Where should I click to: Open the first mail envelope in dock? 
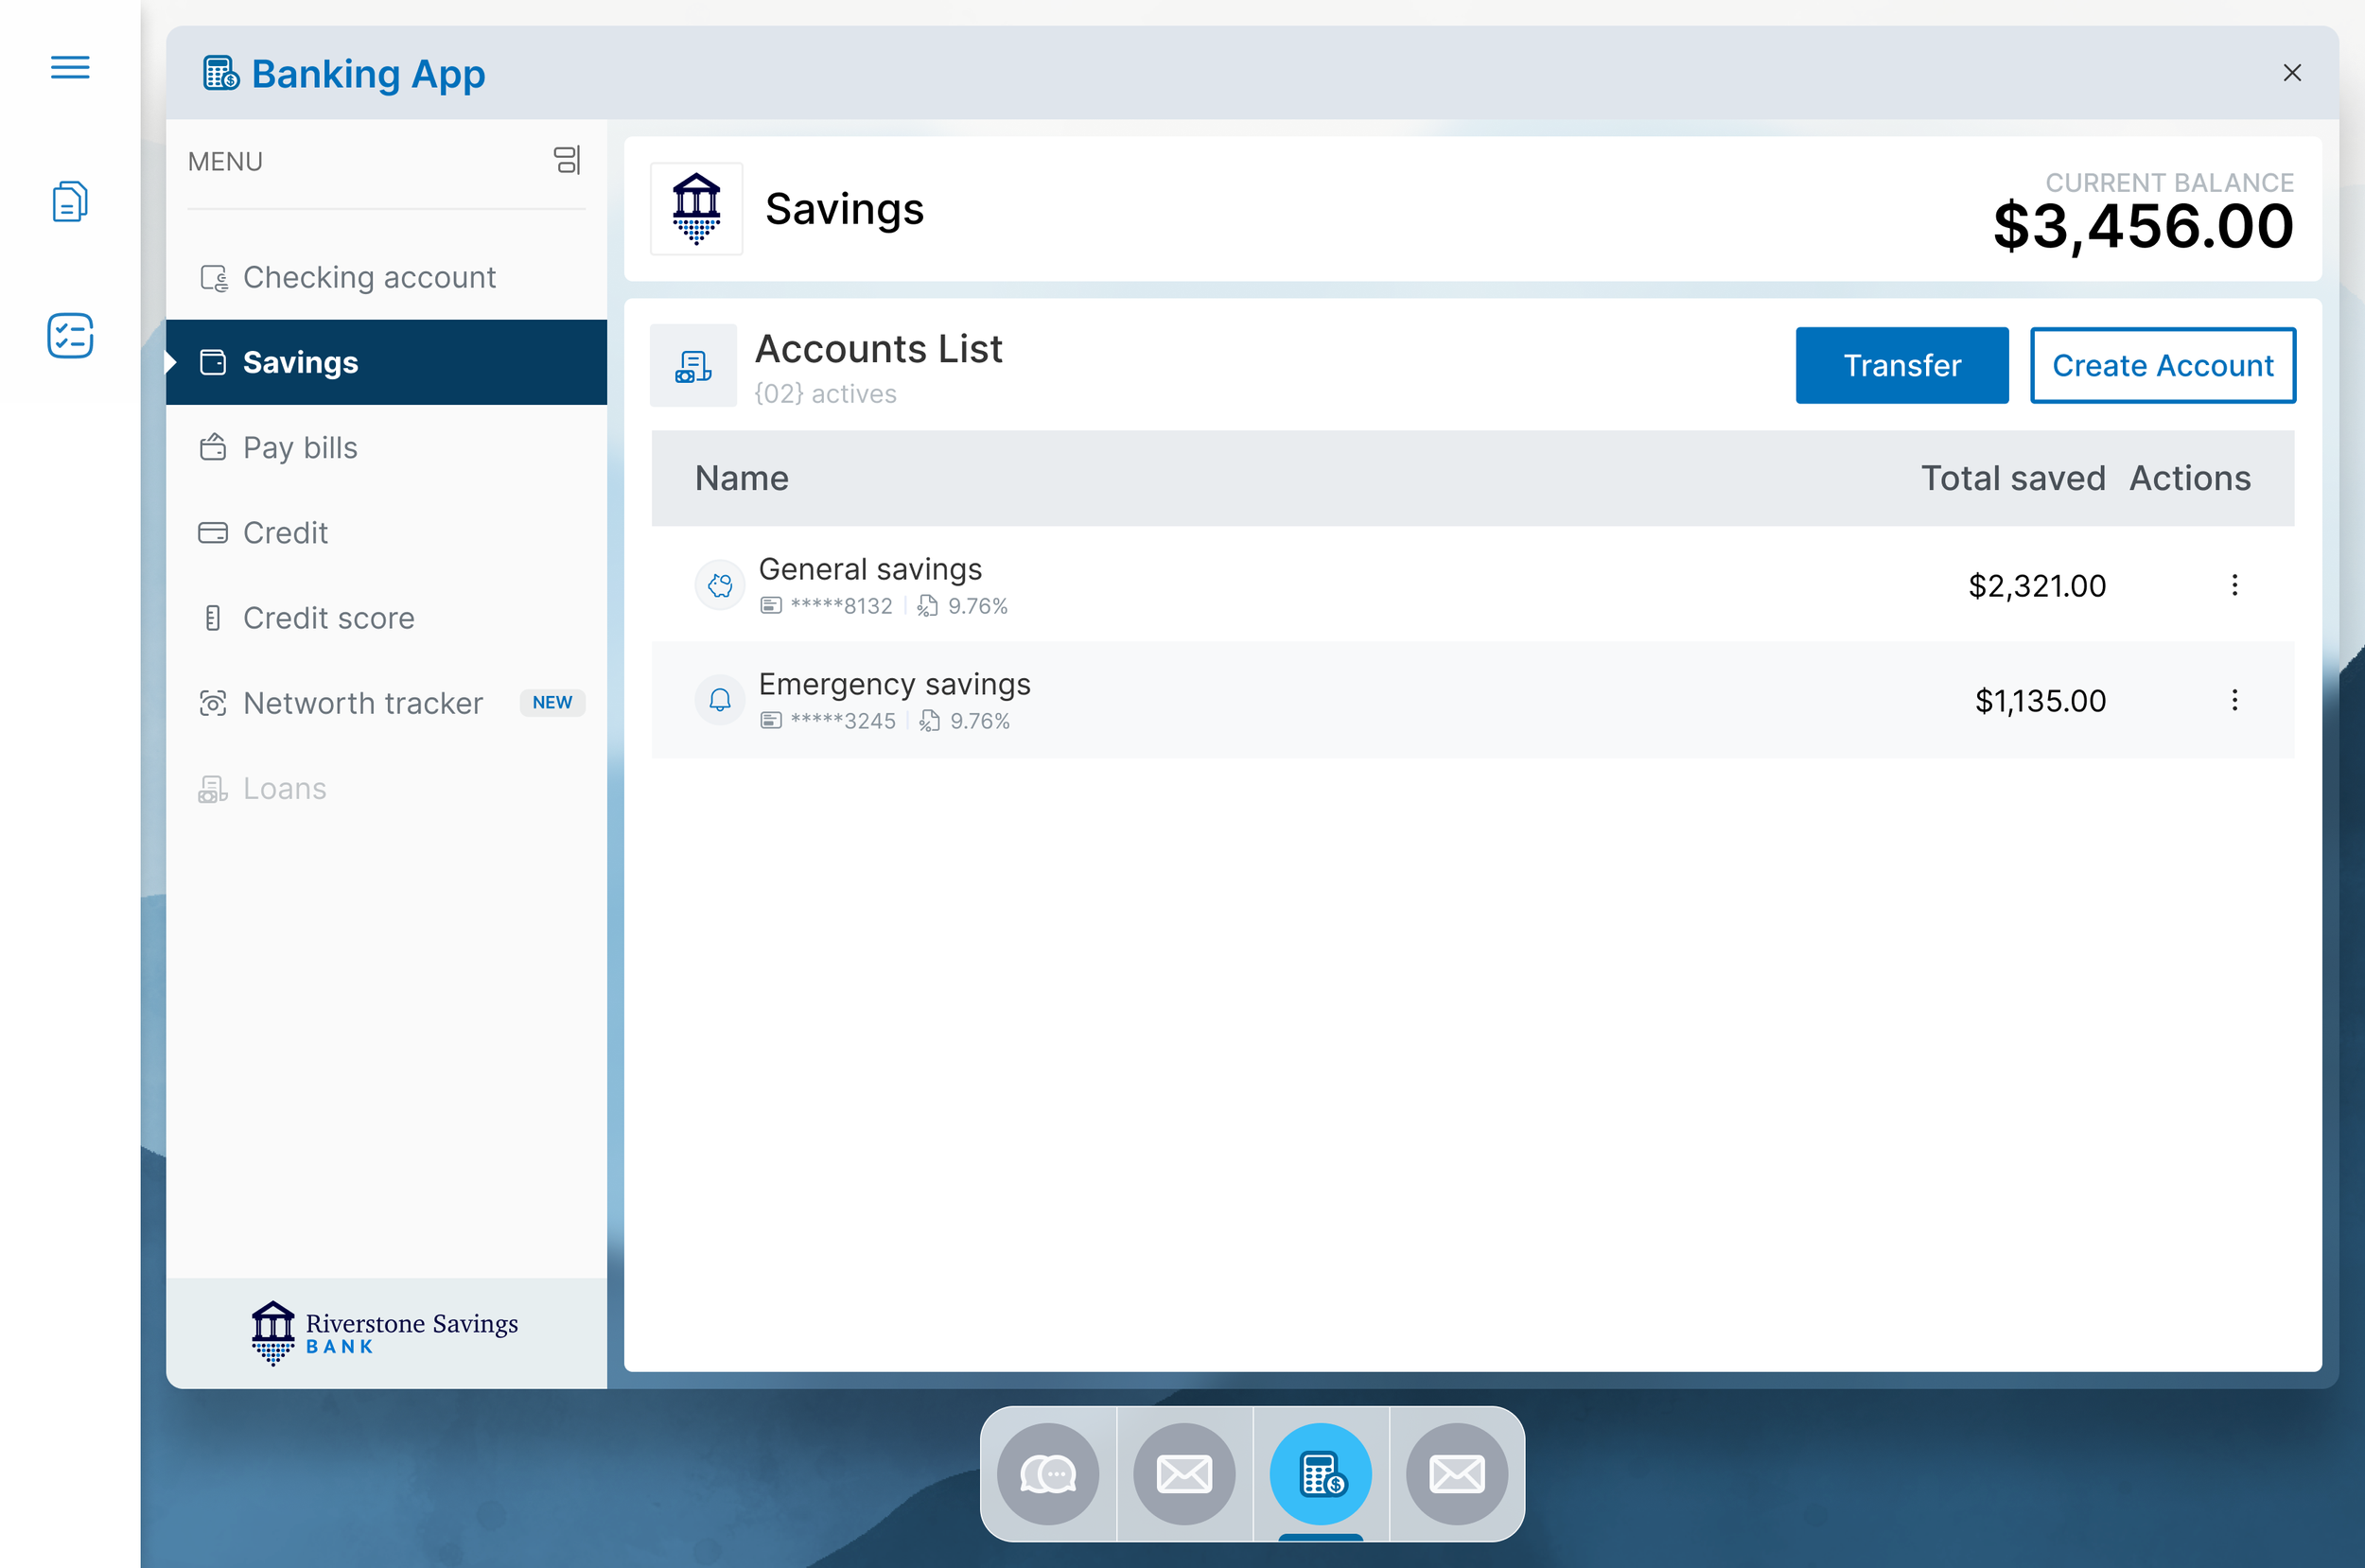(x=1184, y=1473)
